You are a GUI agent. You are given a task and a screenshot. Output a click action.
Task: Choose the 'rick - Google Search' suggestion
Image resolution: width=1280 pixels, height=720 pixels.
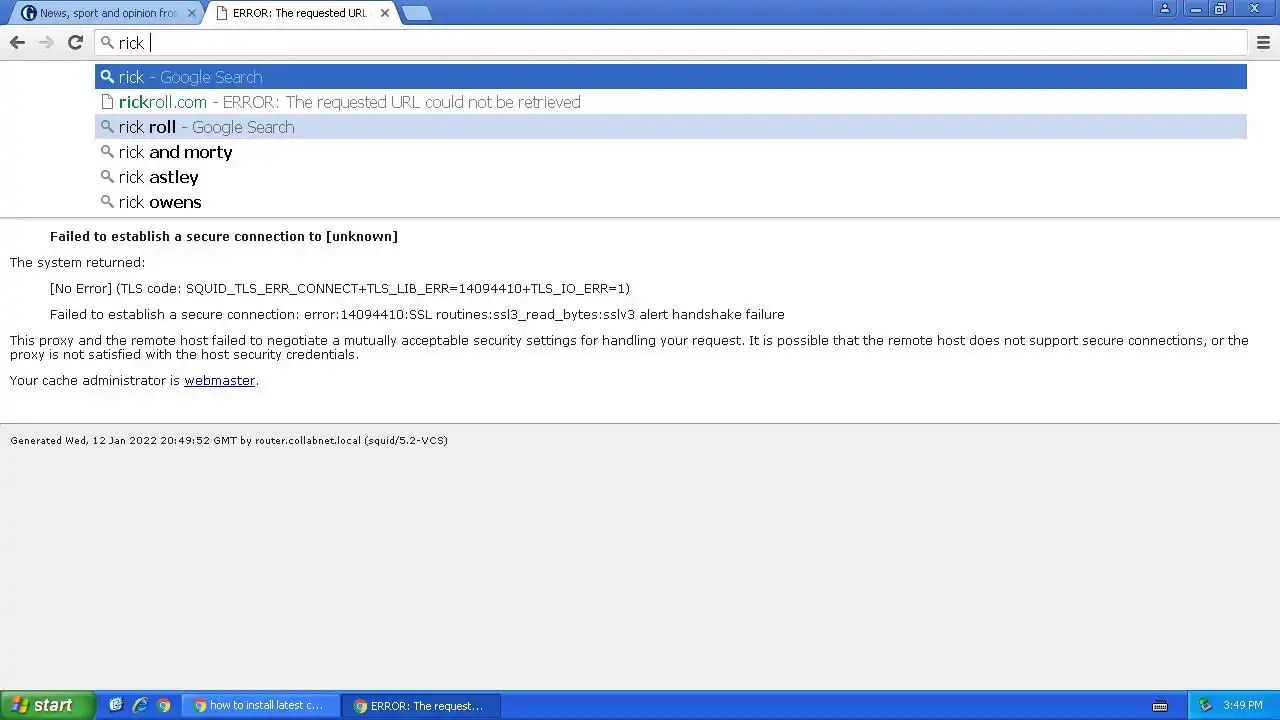(670, 77)
